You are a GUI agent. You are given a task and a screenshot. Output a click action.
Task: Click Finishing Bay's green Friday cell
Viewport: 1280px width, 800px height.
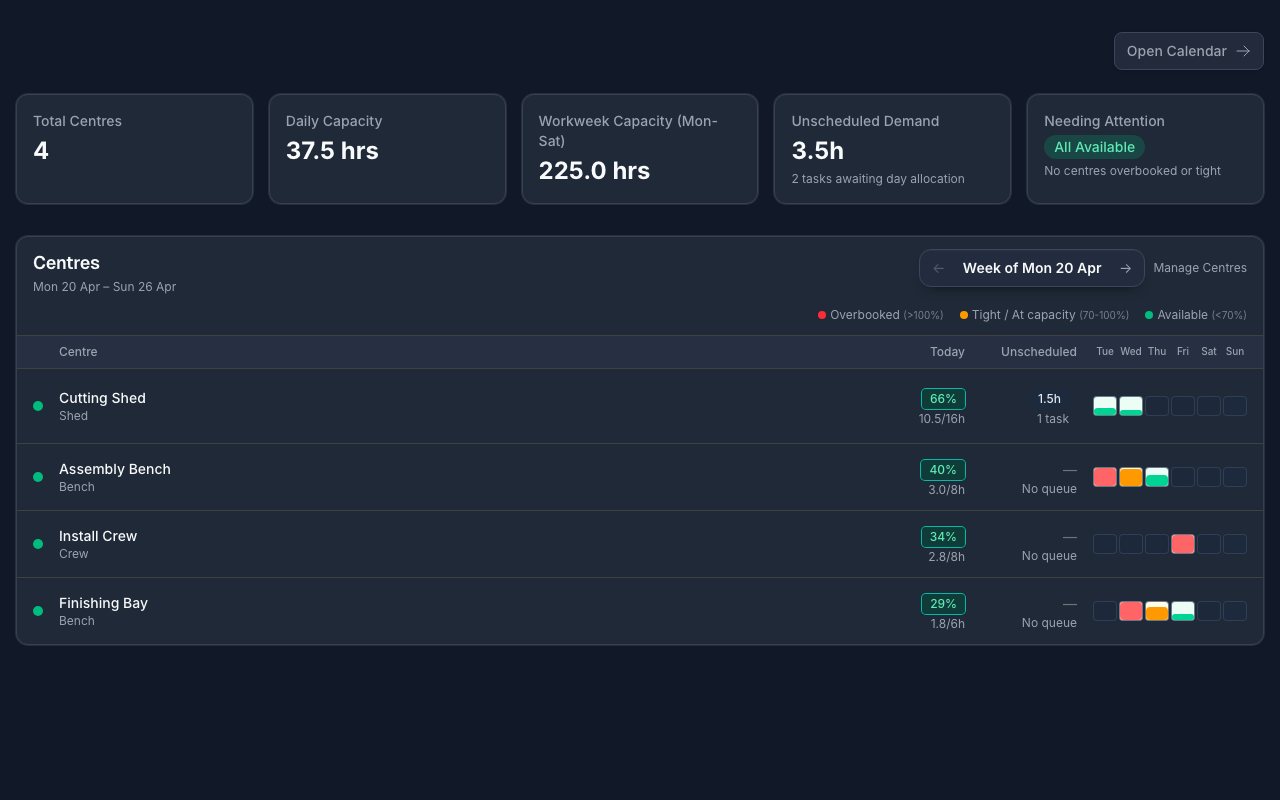click(1183, 611)
